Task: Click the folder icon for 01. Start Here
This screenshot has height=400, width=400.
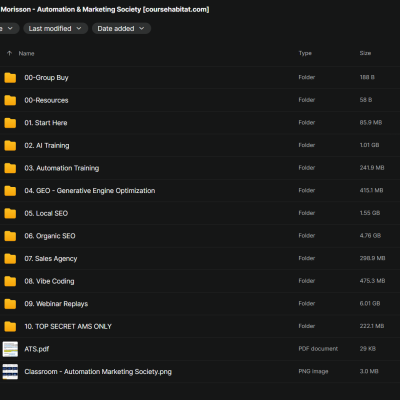Action: coord(10,123)
